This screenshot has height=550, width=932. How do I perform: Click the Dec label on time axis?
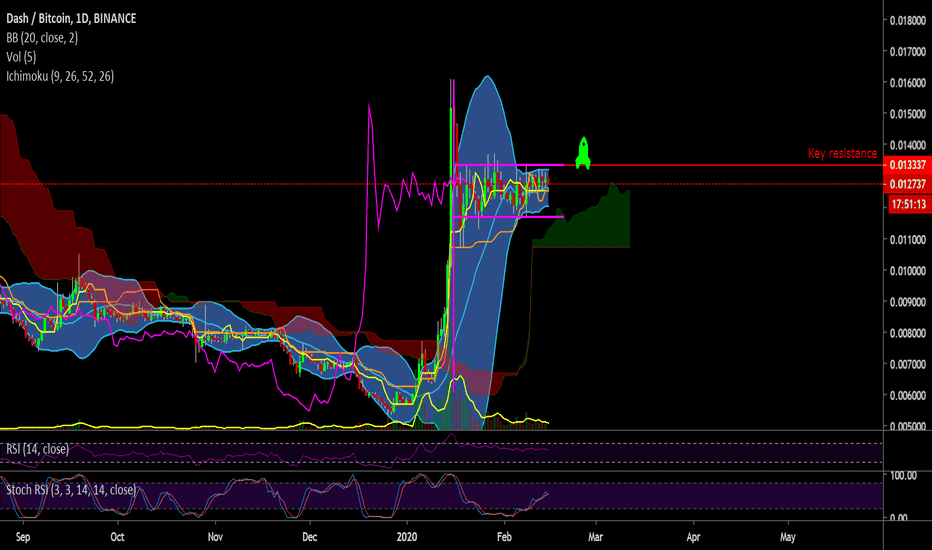[x=310, y=537]
